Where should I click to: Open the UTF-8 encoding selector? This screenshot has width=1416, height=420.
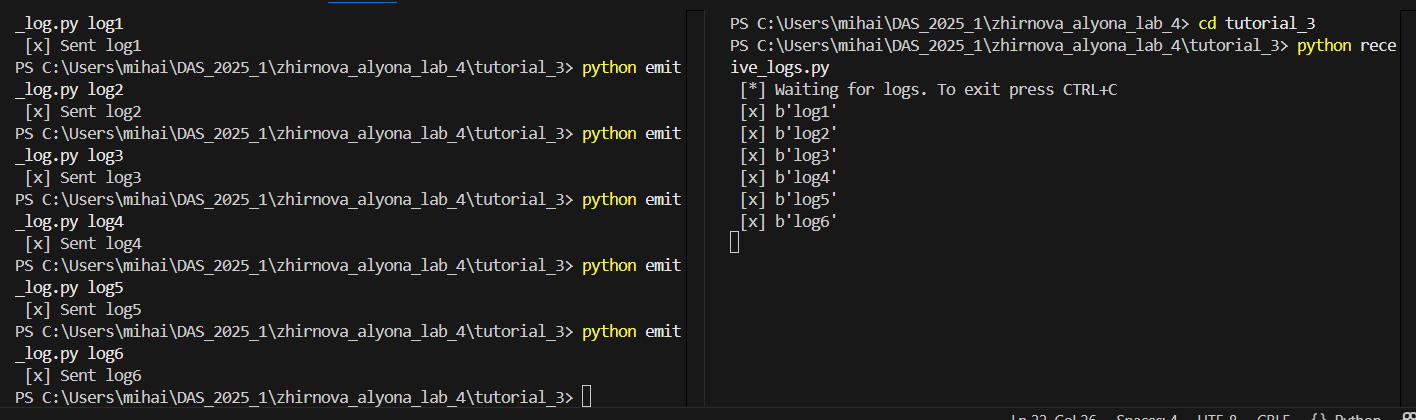point(1219,416)
